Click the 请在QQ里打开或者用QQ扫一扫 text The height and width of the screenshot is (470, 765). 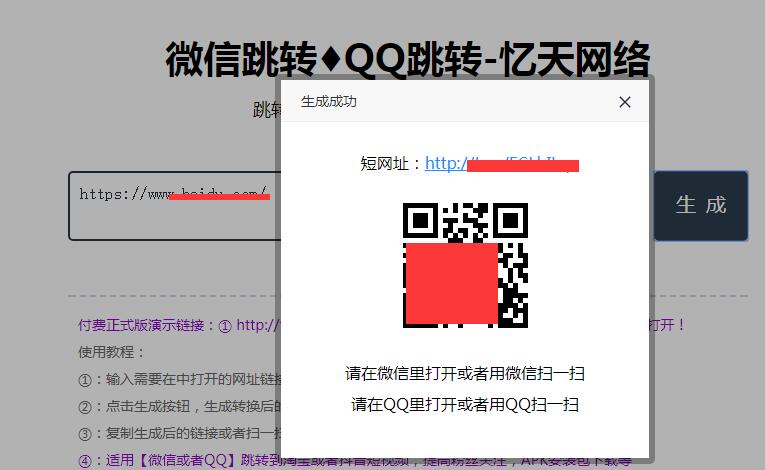(465, 405)
